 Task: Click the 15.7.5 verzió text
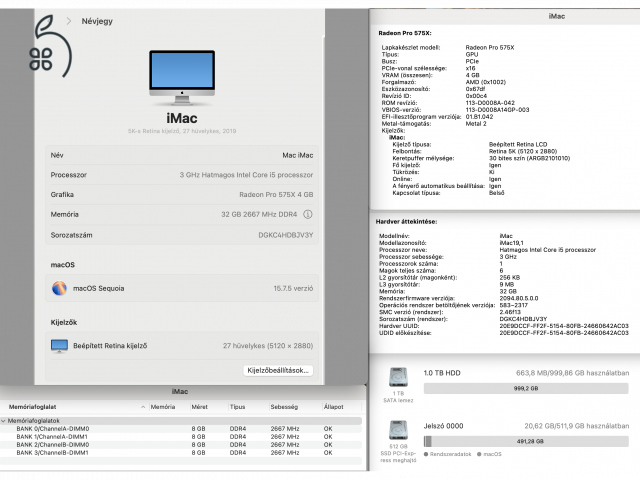pos(293,288)
